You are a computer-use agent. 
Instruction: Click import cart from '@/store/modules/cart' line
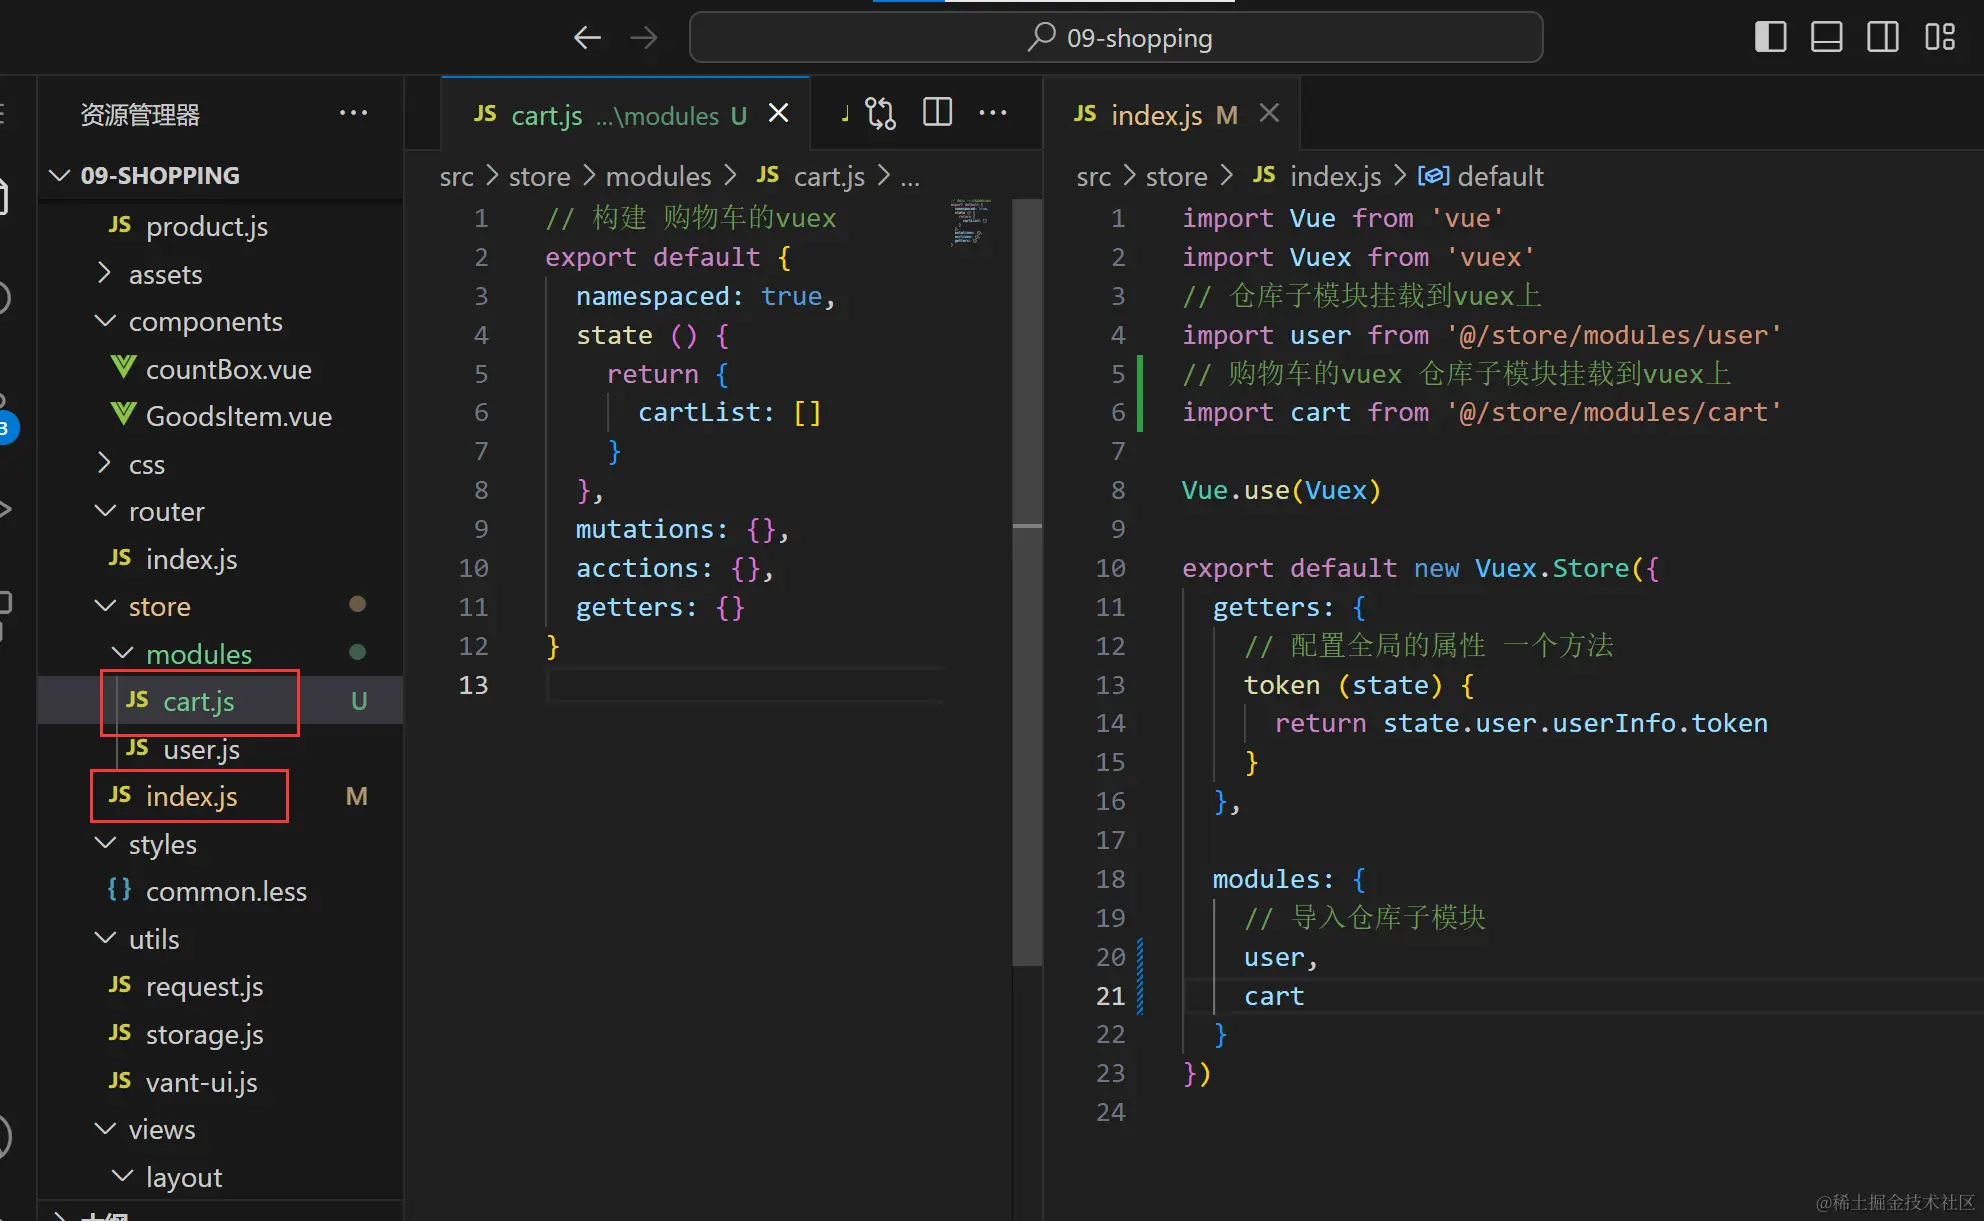click(x=1482, y=412)
